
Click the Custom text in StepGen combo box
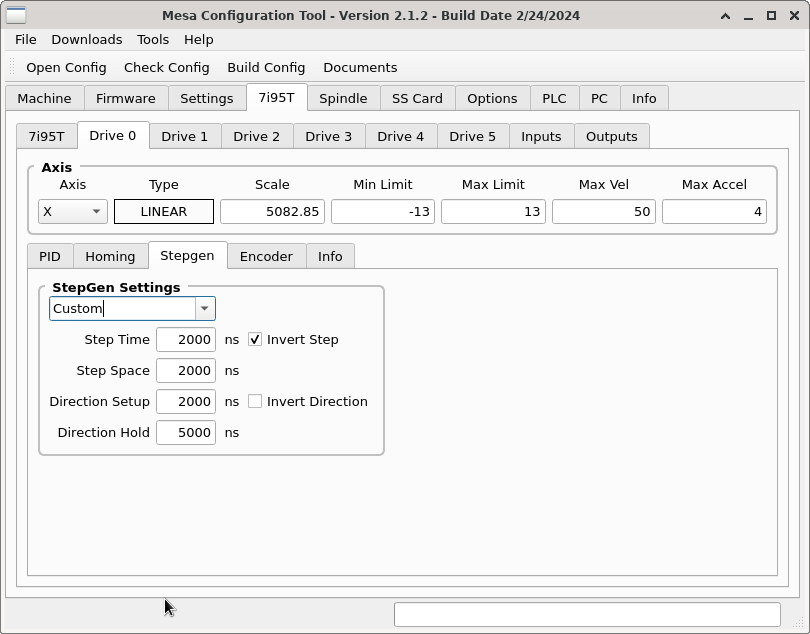(77, 308)
